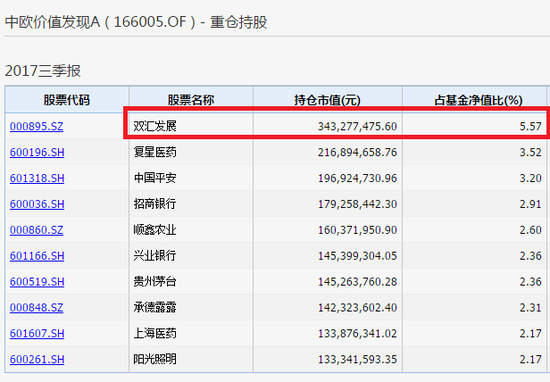Open stock code link 601607.SH
This screenshot has height=382, width=550.
click(37, 333)
